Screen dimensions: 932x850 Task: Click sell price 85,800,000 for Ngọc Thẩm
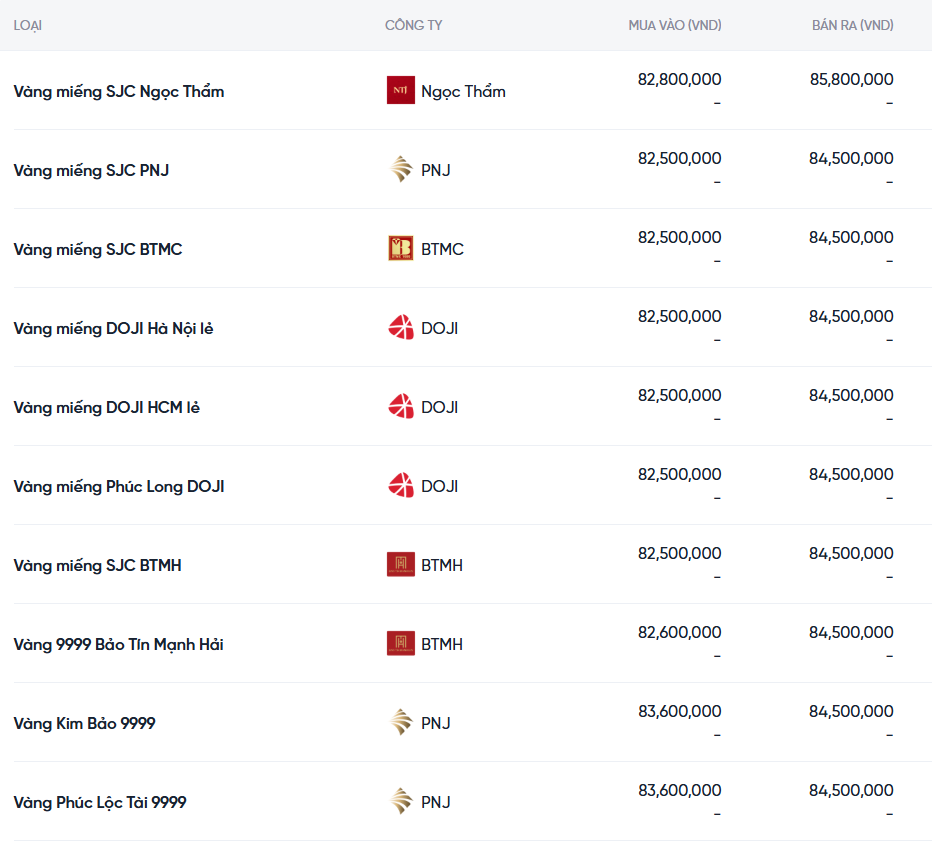(x=851, y=79)
